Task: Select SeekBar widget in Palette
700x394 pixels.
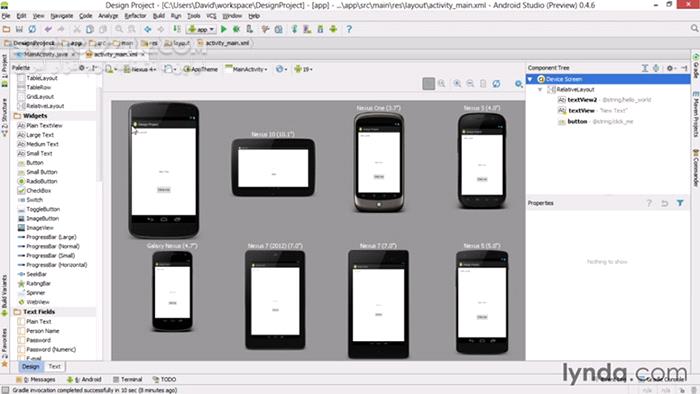Action: point(36,274)
